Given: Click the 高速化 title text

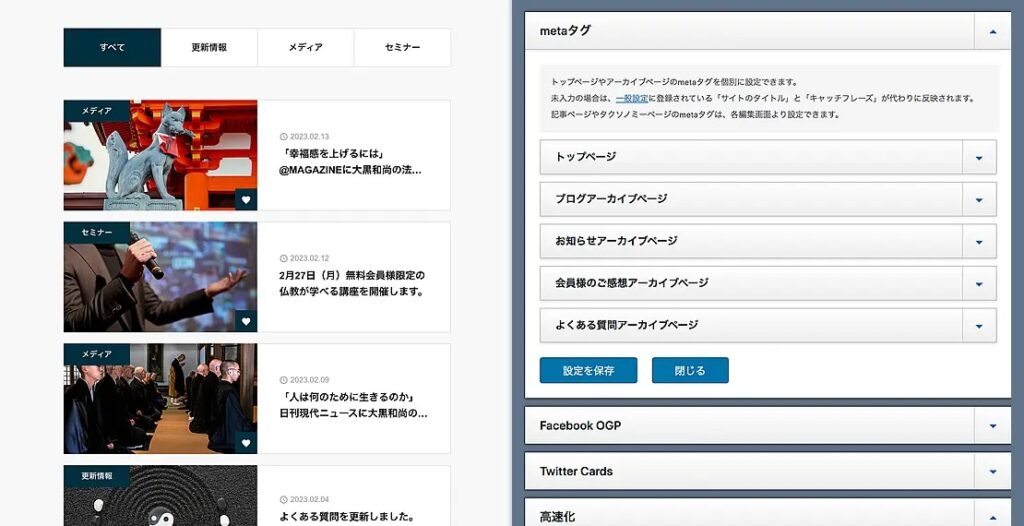Looking at the screenshot, I should tap(557, 517).
